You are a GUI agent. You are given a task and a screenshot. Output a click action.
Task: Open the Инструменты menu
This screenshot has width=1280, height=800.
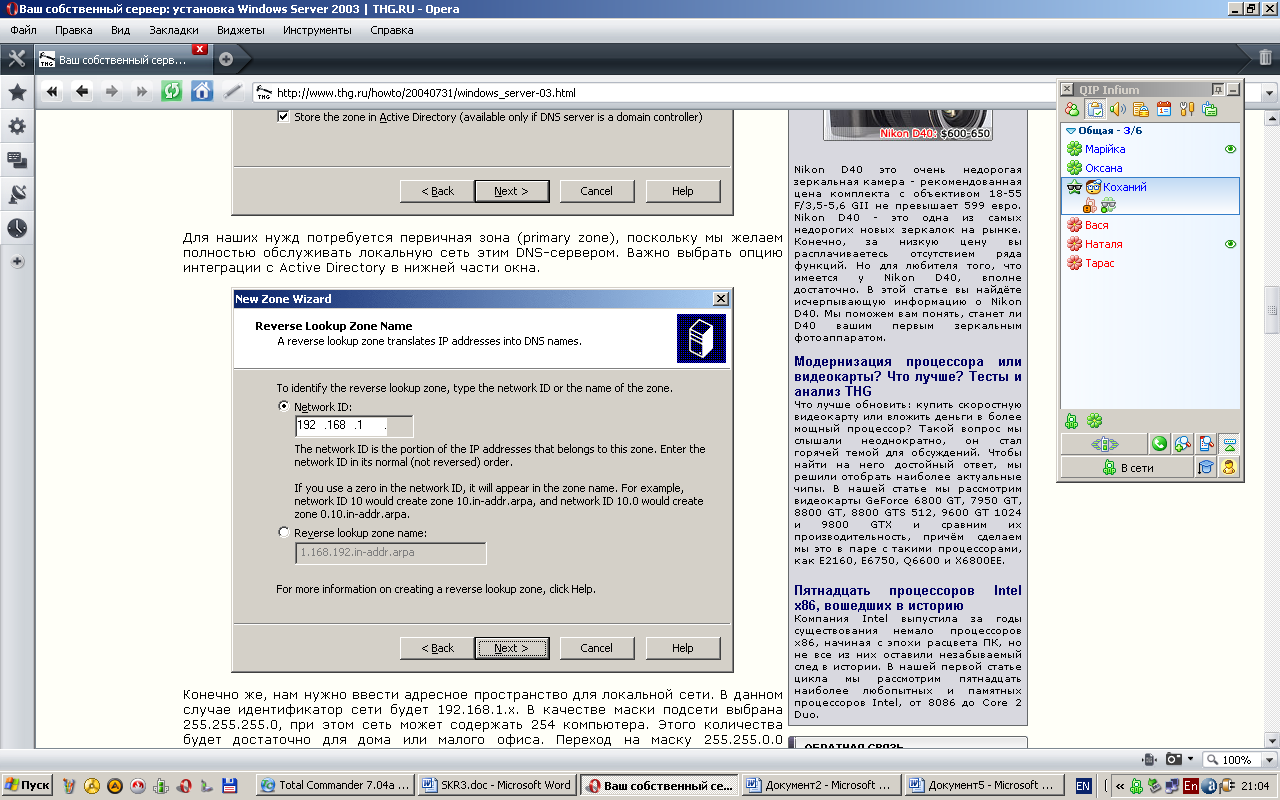317,30
